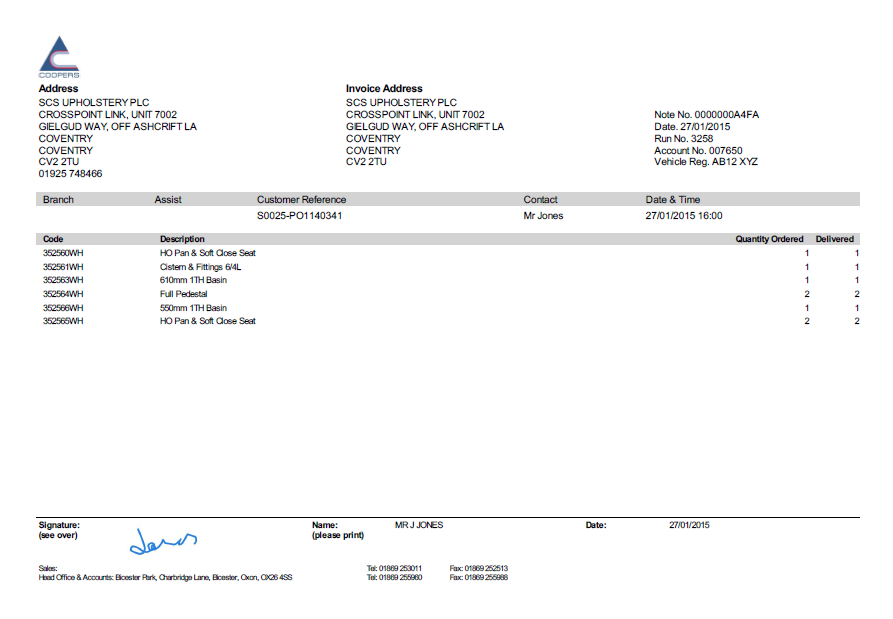The width and height of the screenshot is (893, 619).
Task: Click code '352561WH'
Action: pyautogui.click(x=63, y=267)
